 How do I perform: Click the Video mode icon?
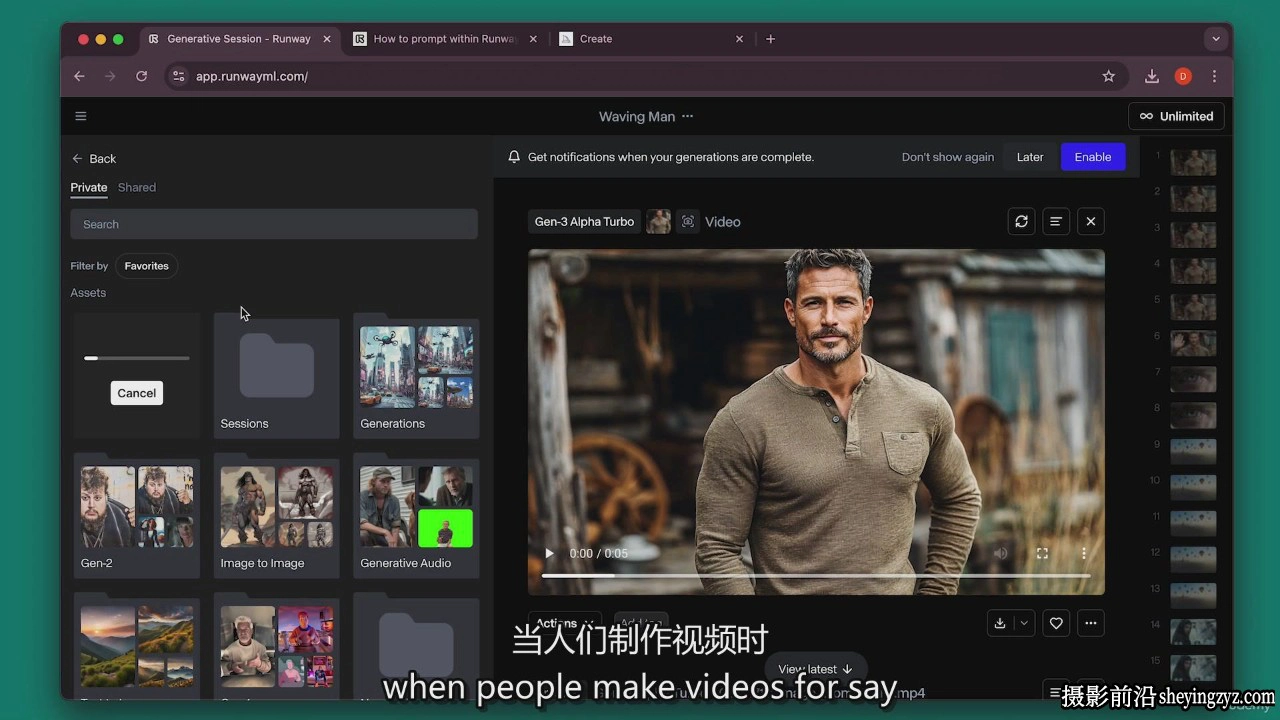(x=688, y=222)
